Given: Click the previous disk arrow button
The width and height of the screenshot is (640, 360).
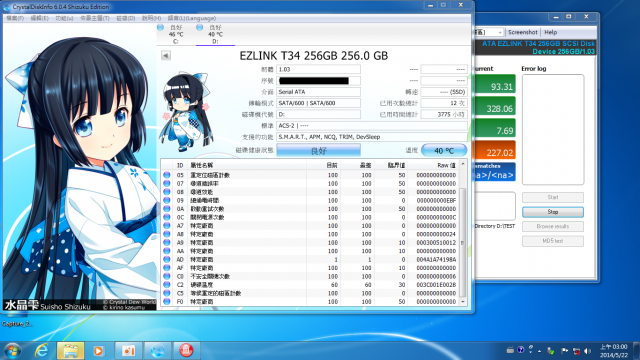Looking at the screenshot, I should tap(166, 56).
